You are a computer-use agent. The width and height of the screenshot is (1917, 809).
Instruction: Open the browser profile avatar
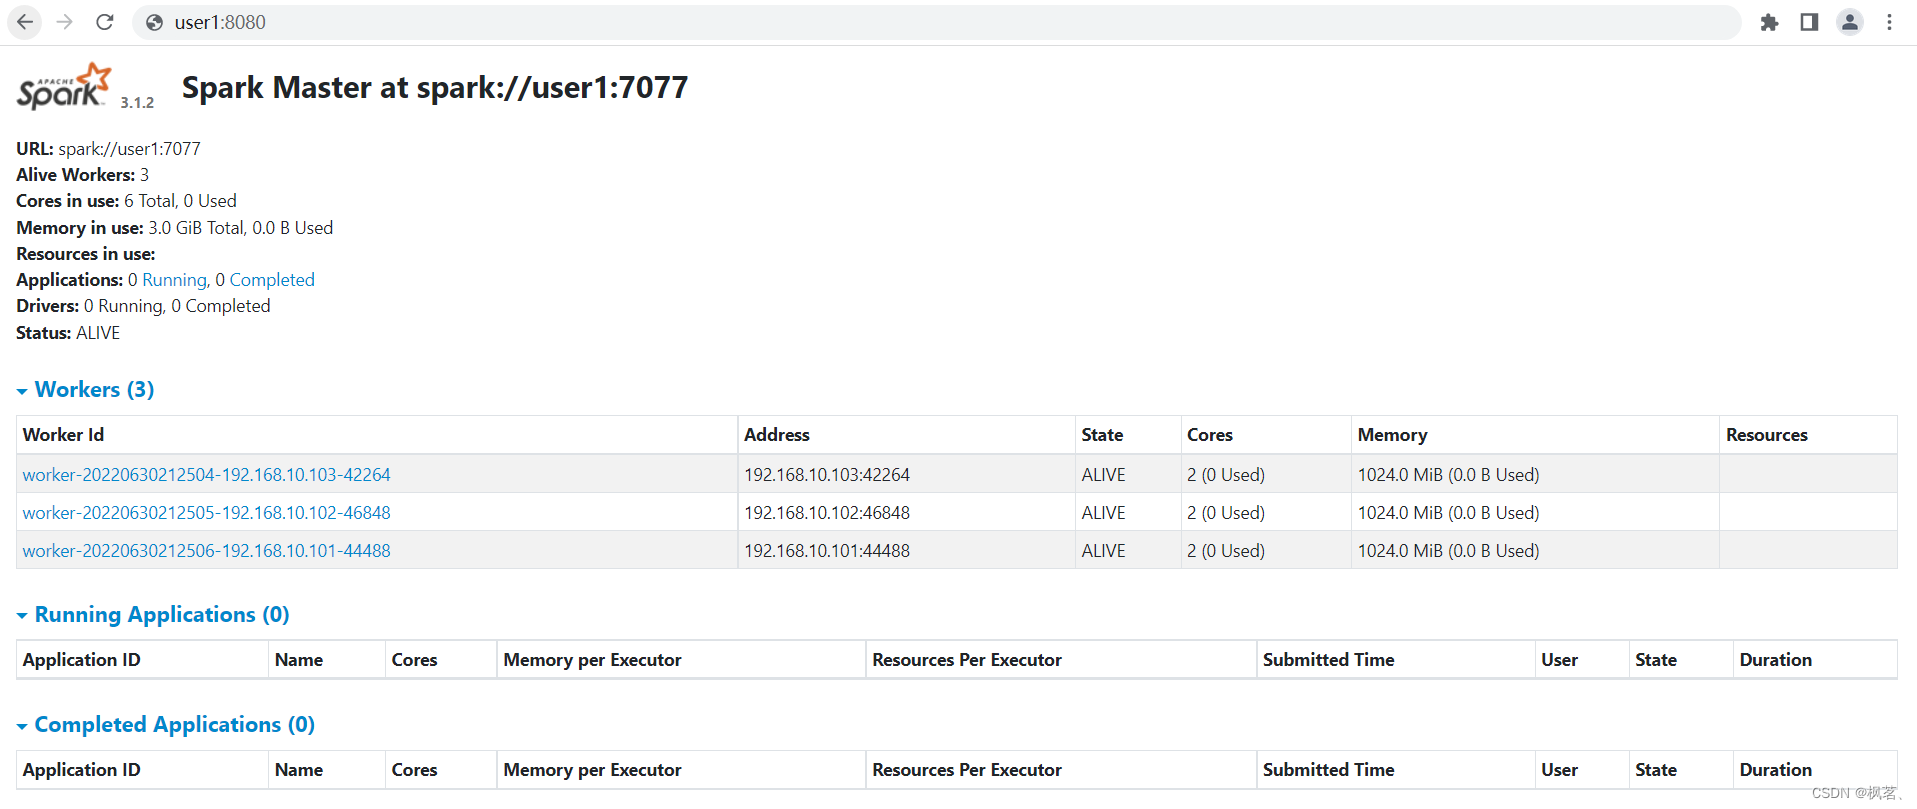[x=1850, y=22]
